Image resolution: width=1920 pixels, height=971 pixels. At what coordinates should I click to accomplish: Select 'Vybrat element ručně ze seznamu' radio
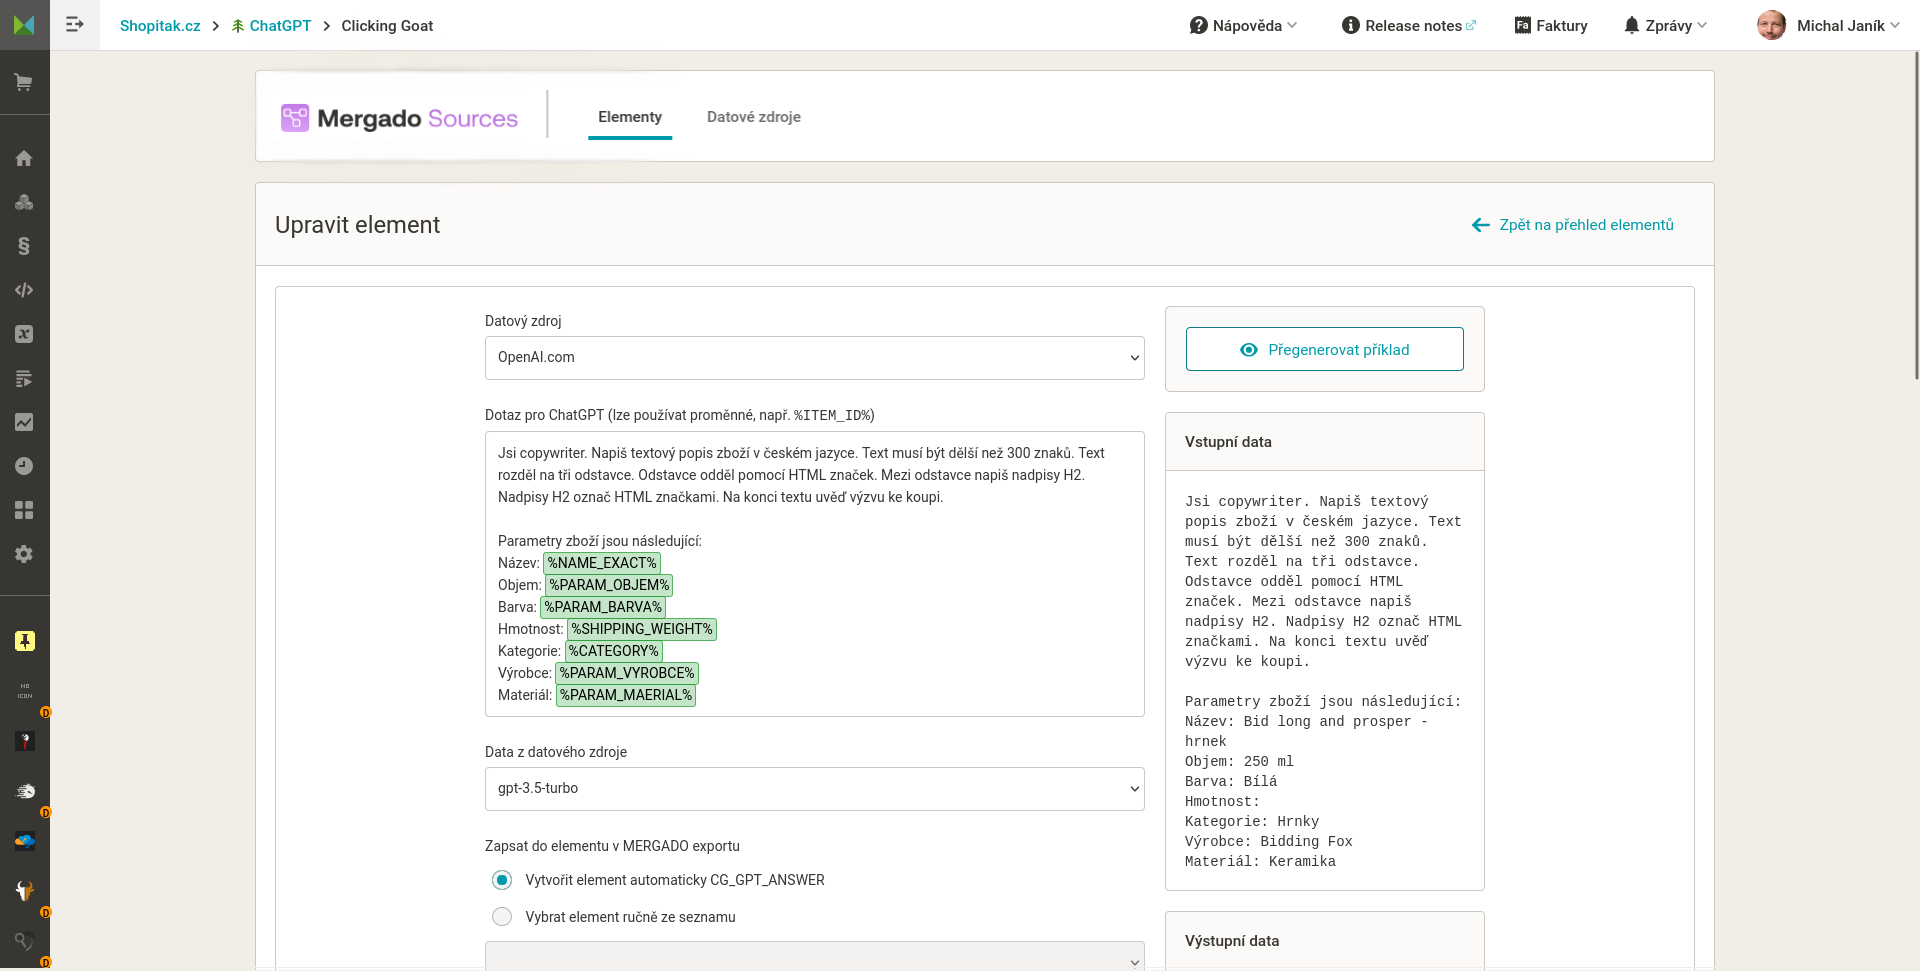point(502,917)
